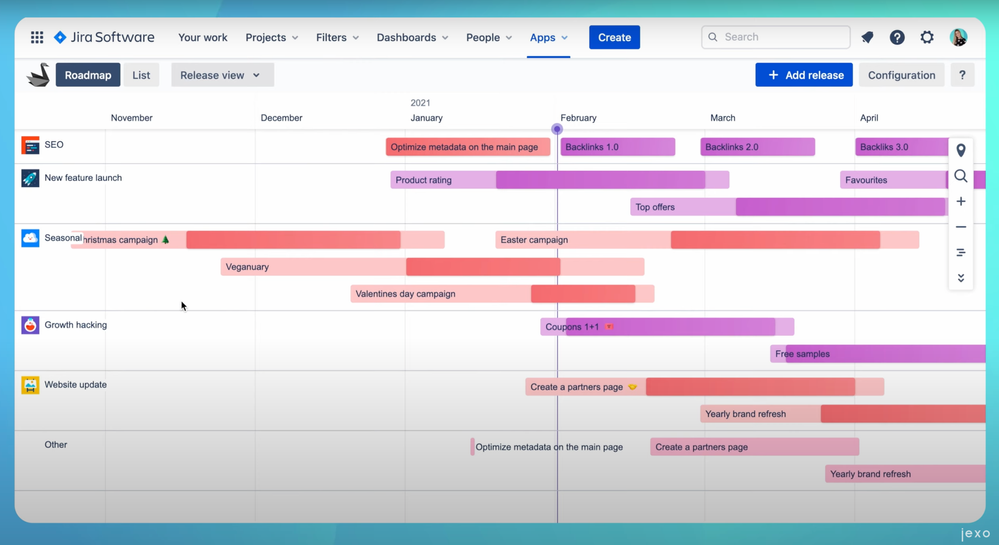Viewport: 999px width, 545px height.
Task: Click the Add release button
Action: click(x=804, y=75)
